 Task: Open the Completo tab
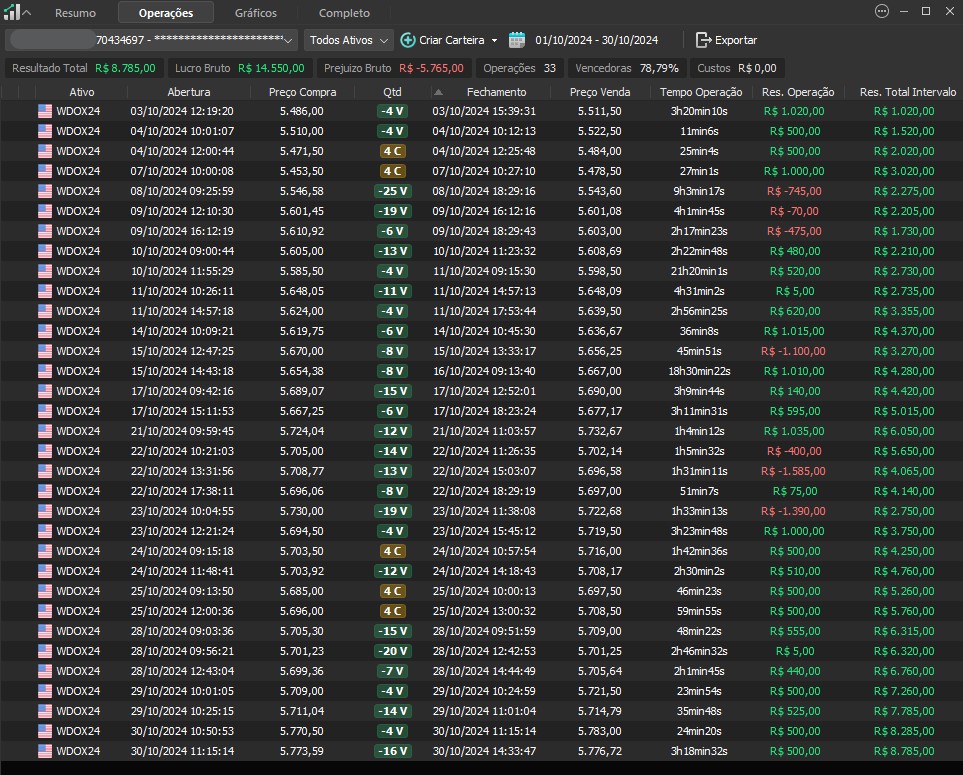coord(344,13)
